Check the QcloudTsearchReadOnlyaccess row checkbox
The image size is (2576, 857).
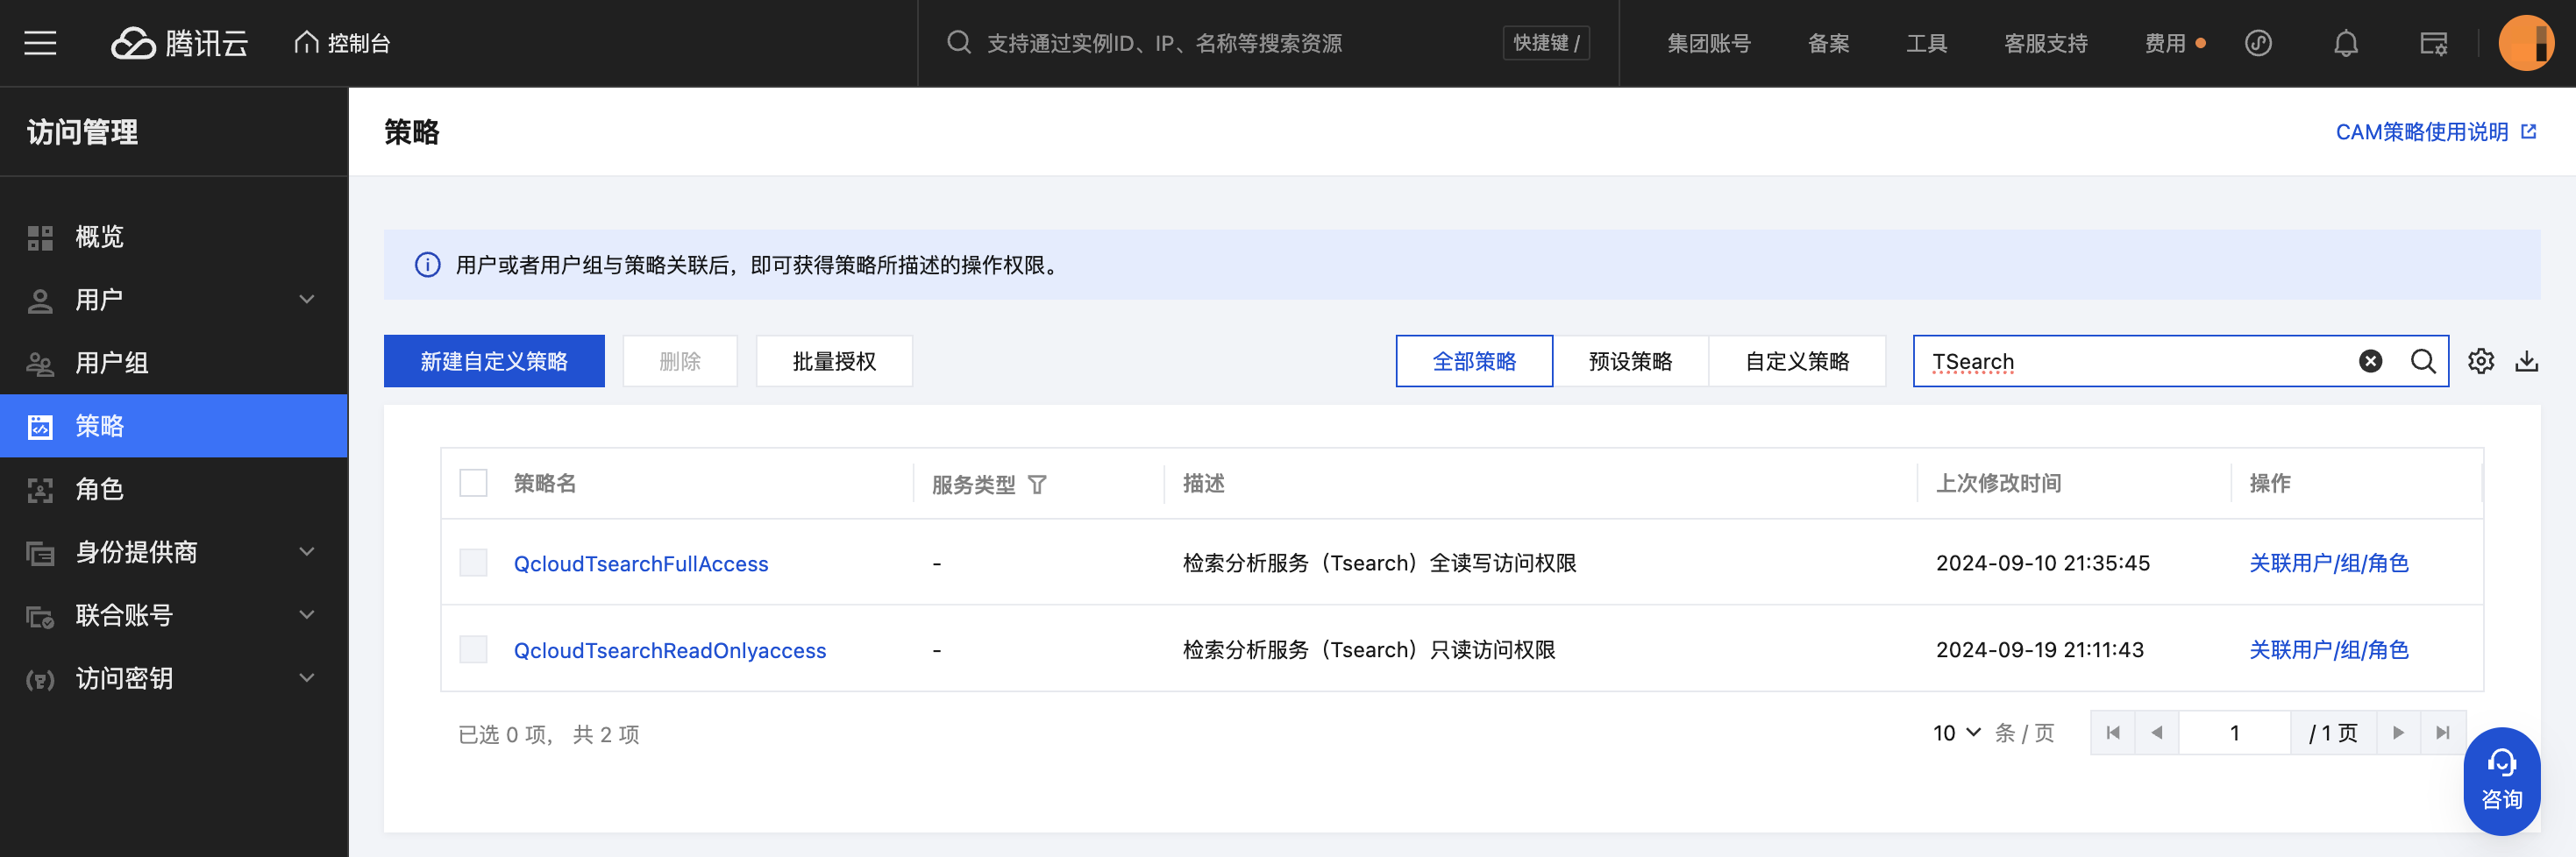pyautogui.click(x=473, y=650)
